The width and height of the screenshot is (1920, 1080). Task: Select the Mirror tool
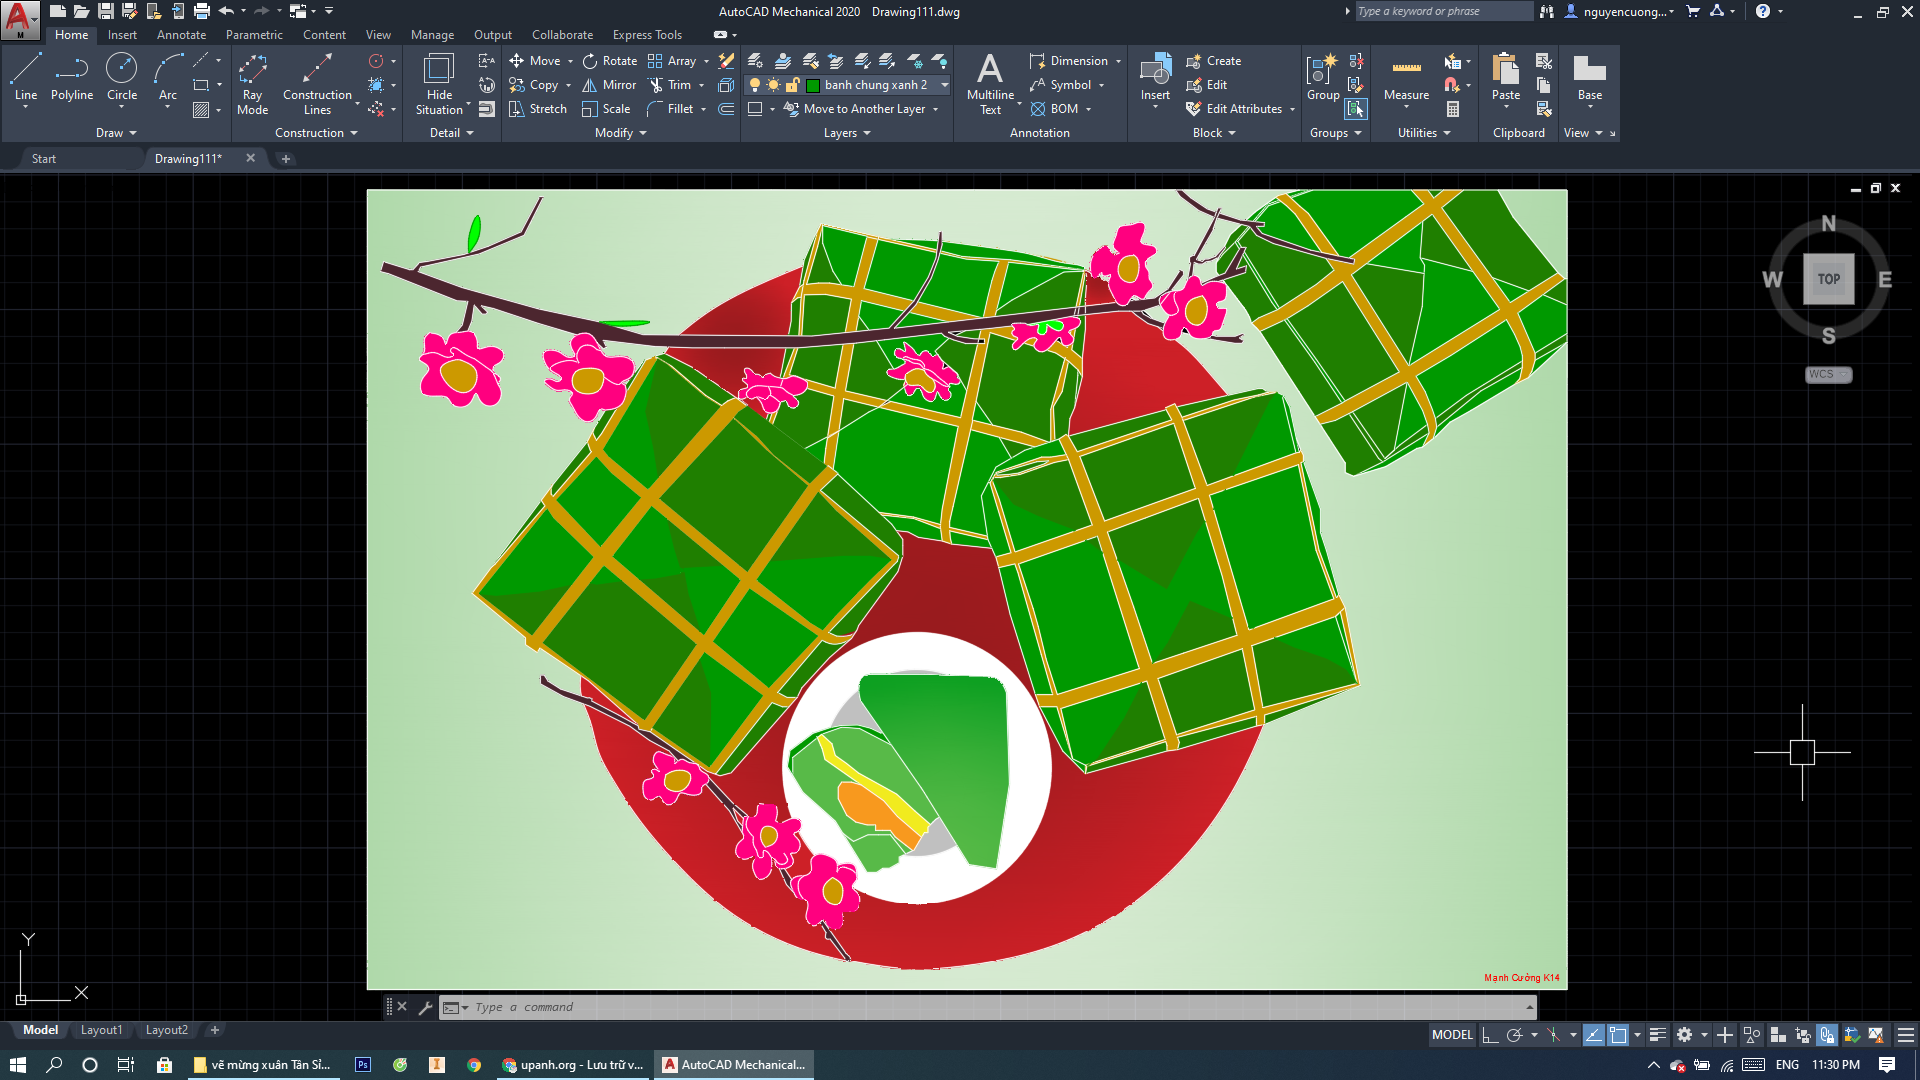[x=609, y=85]
